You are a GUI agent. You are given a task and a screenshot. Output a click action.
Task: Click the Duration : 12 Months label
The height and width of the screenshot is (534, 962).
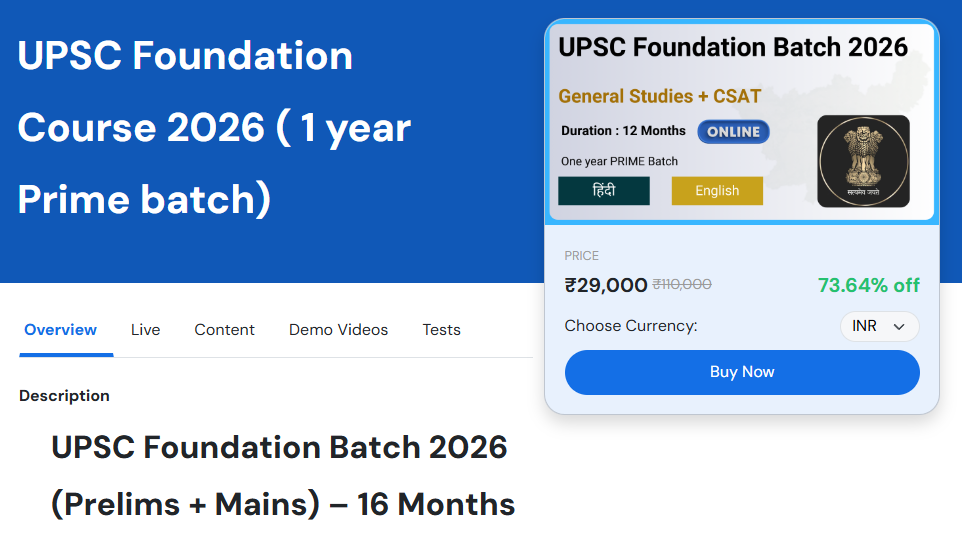pos(623,131)
